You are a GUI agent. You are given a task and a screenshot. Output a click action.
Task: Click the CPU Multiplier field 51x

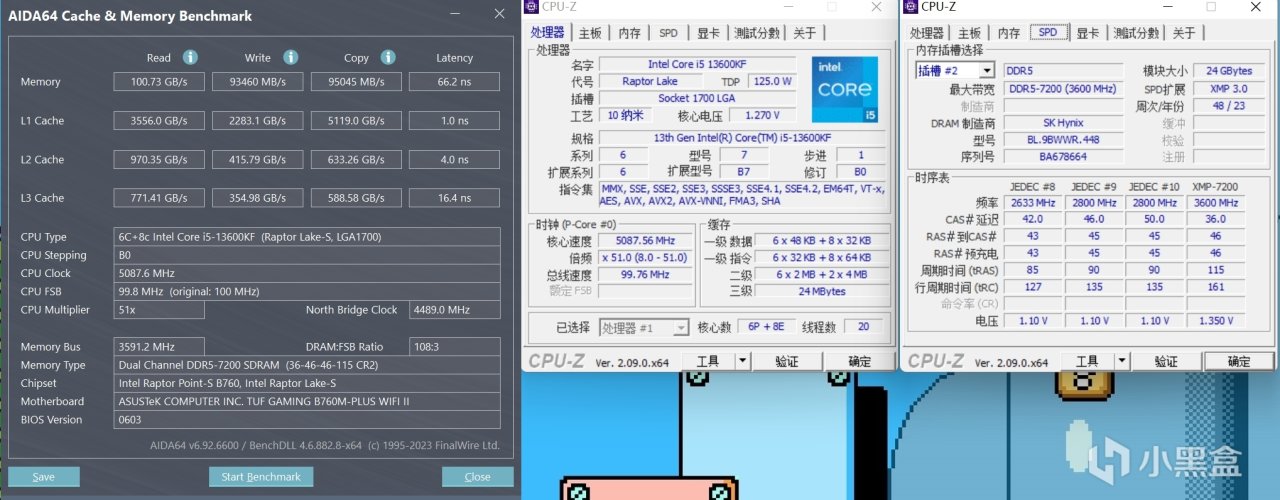click(x=159, y=310)
